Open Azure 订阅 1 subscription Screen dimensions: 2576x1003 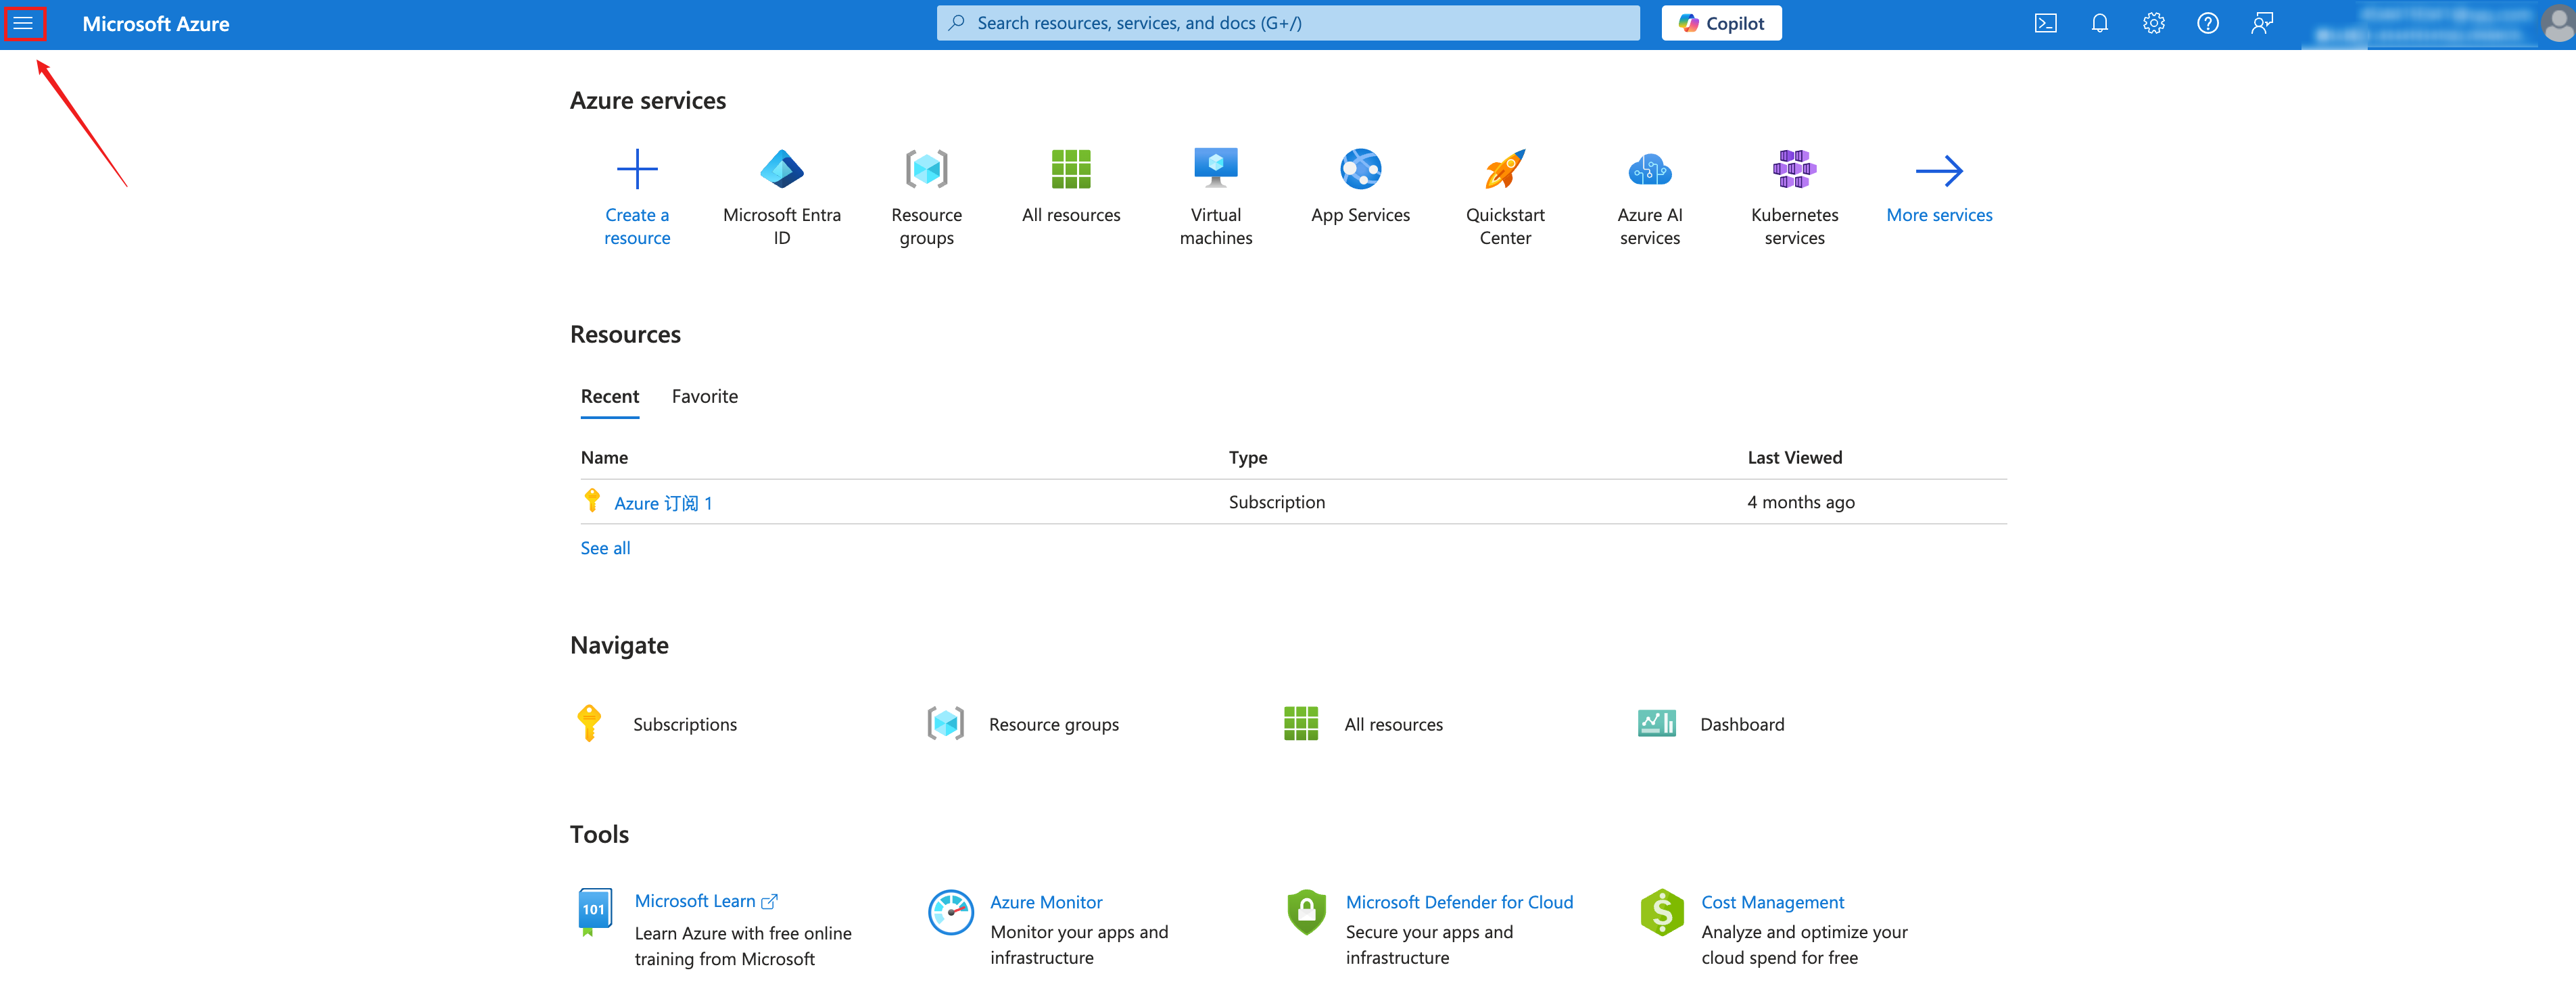[x=662, y=503]
